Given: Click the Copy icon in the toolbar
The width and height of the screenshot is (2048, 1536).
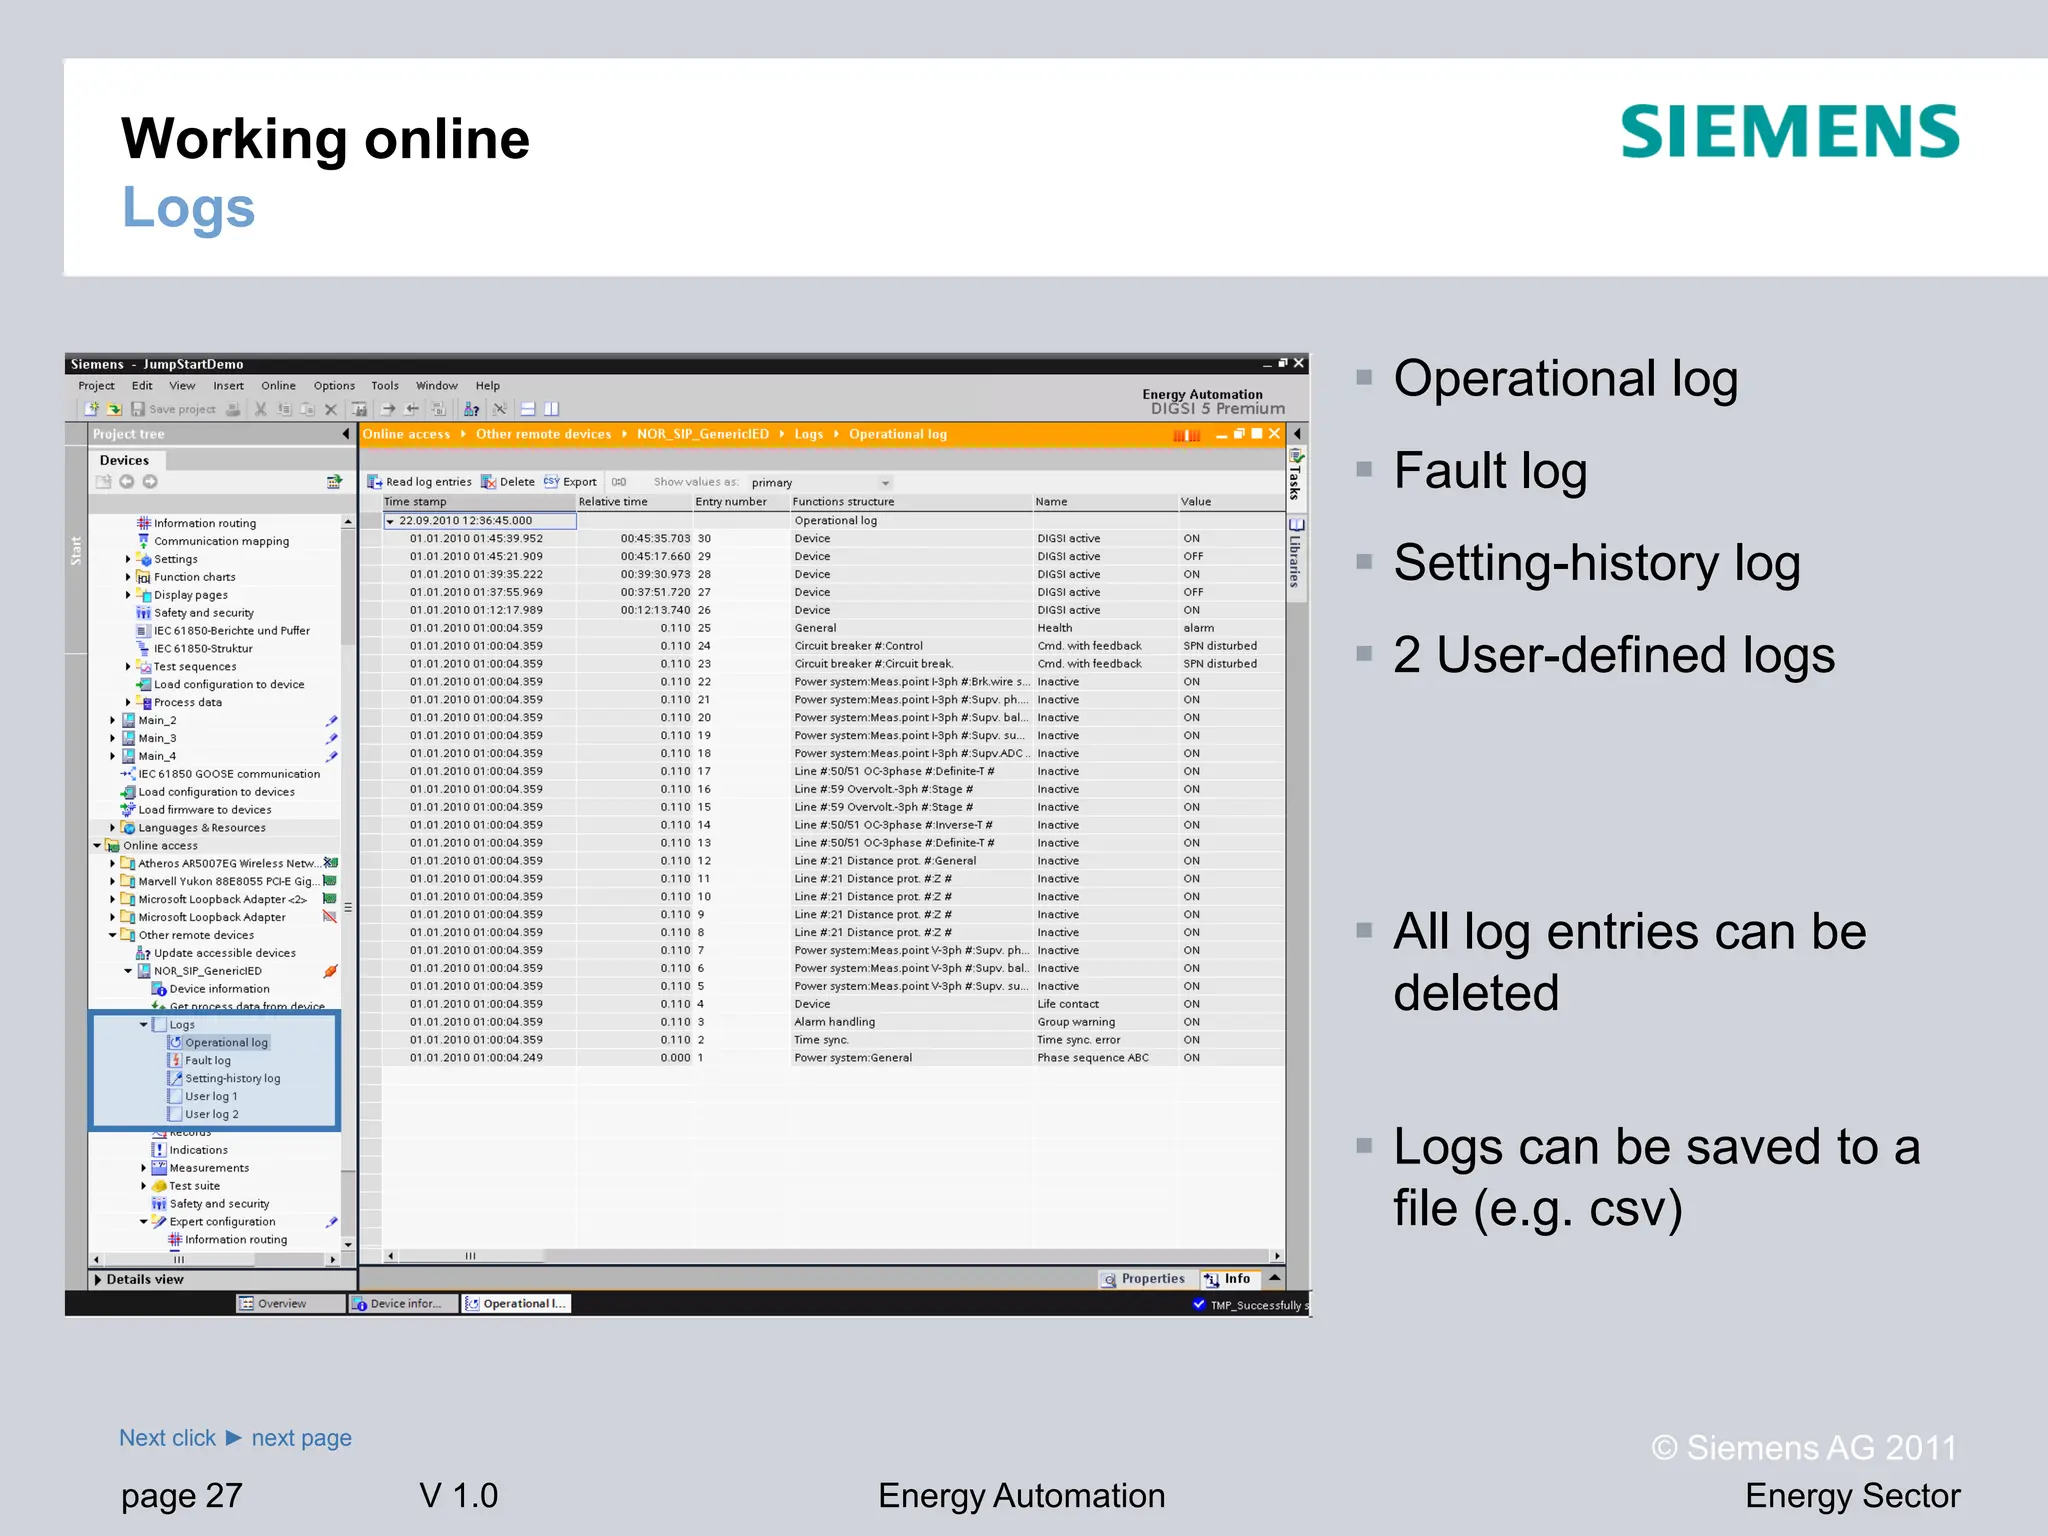Looking at the screenshot, I should point(284,409).
